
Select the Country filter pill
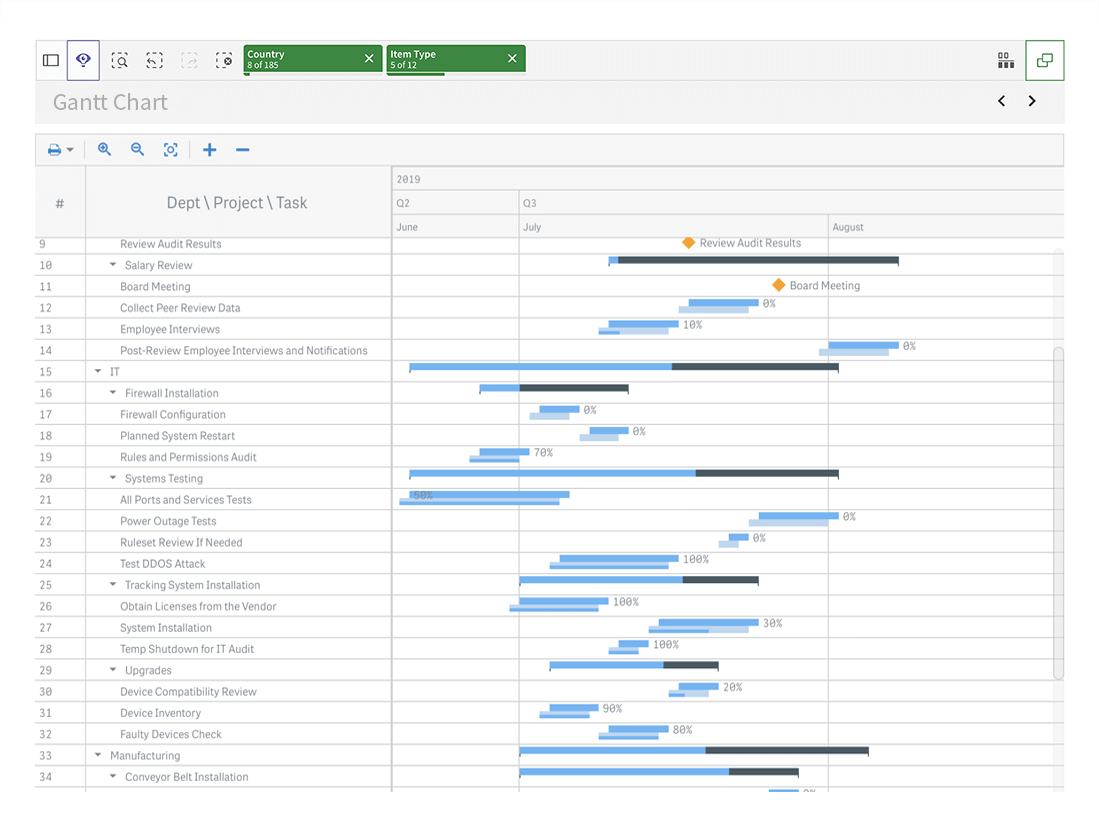(x=300, y=58)
